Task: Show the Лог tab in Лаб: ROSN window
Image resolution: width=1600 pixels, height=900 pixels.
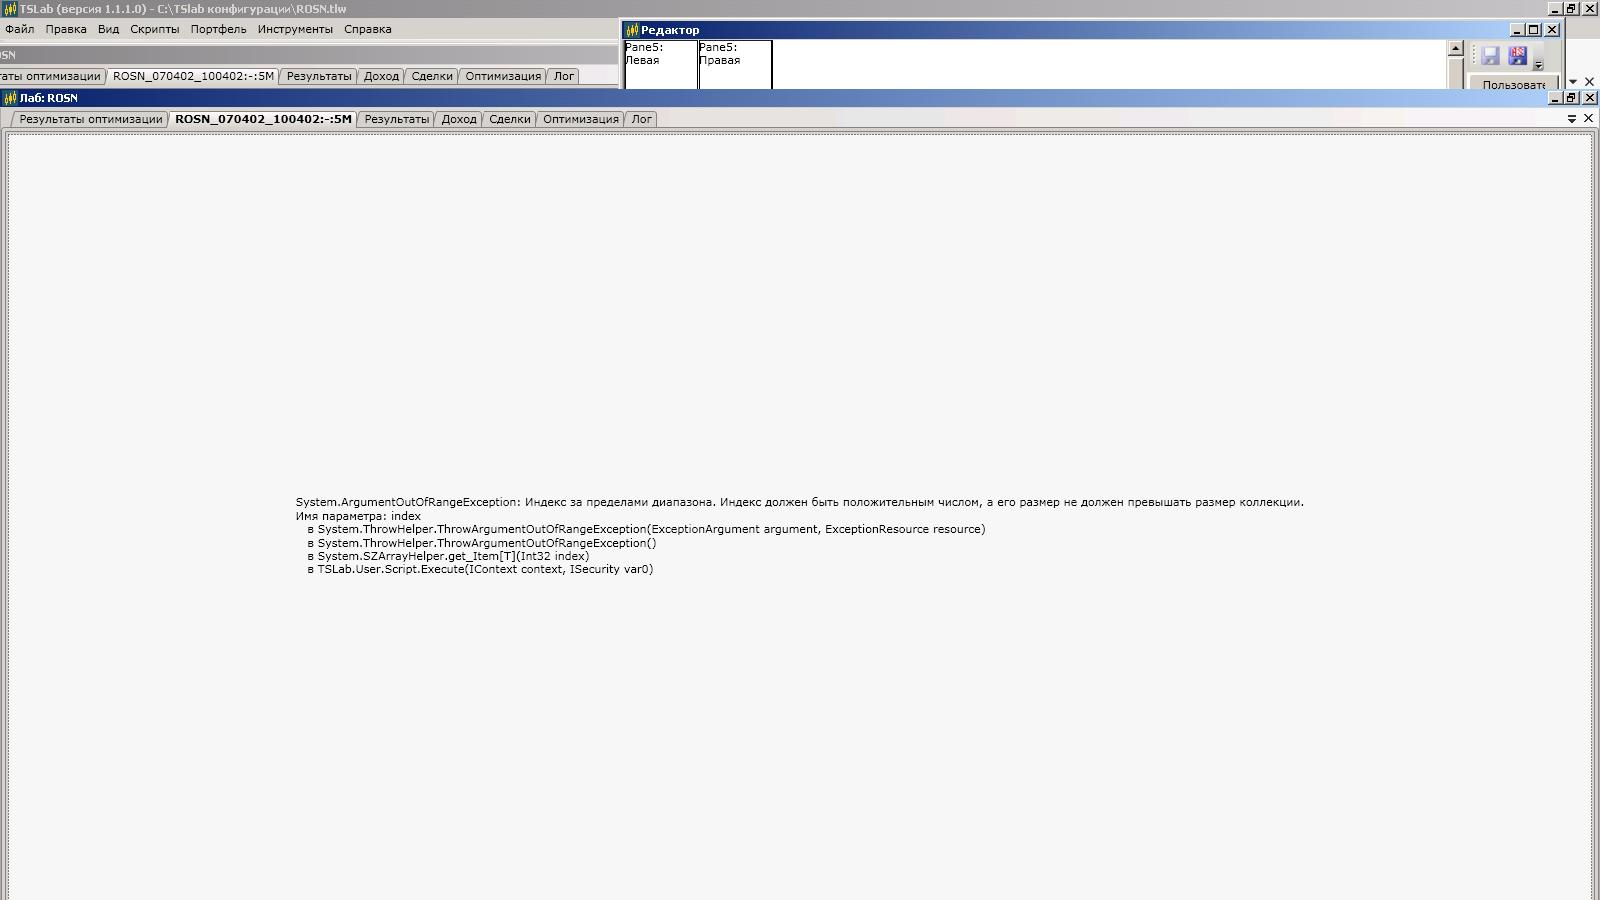Action: (x=642, y=119)
